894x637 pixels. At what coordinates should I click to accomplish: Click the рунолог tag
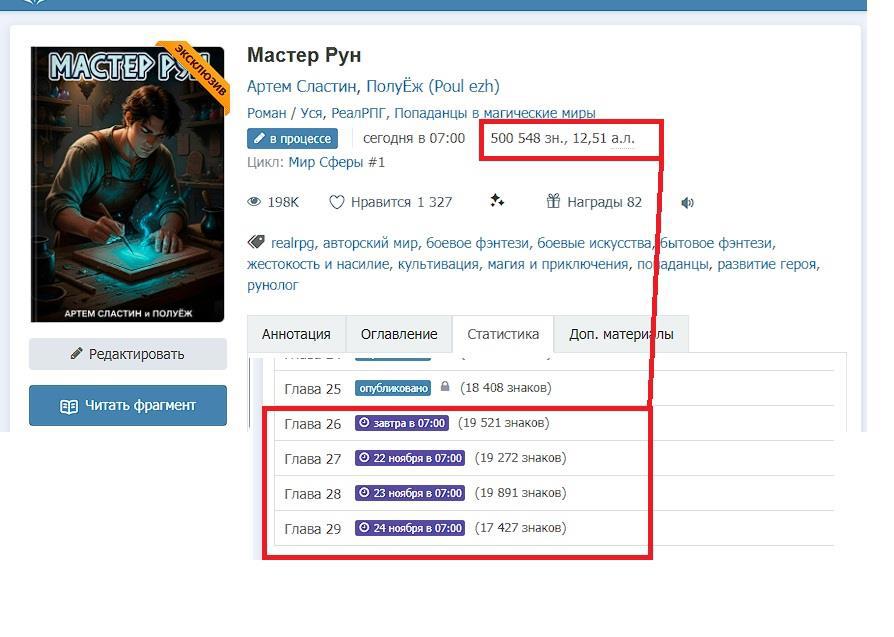coord(273,285)
